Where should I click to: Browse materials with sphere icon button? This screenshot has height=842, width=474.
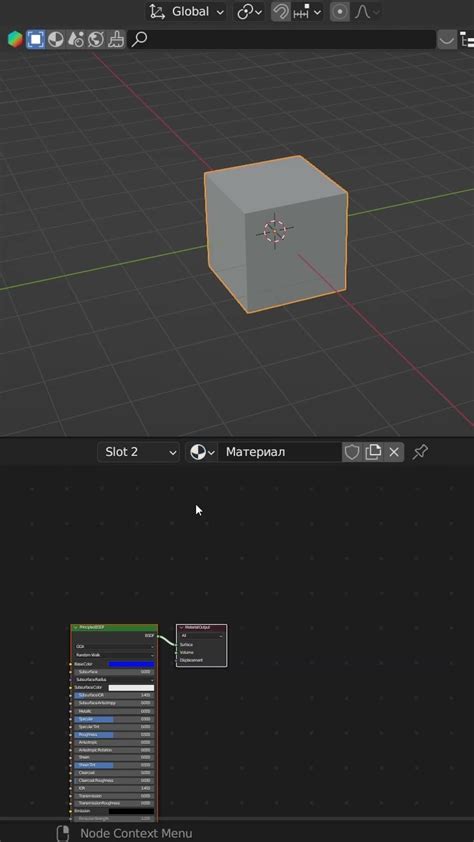(x=202, y=452)
